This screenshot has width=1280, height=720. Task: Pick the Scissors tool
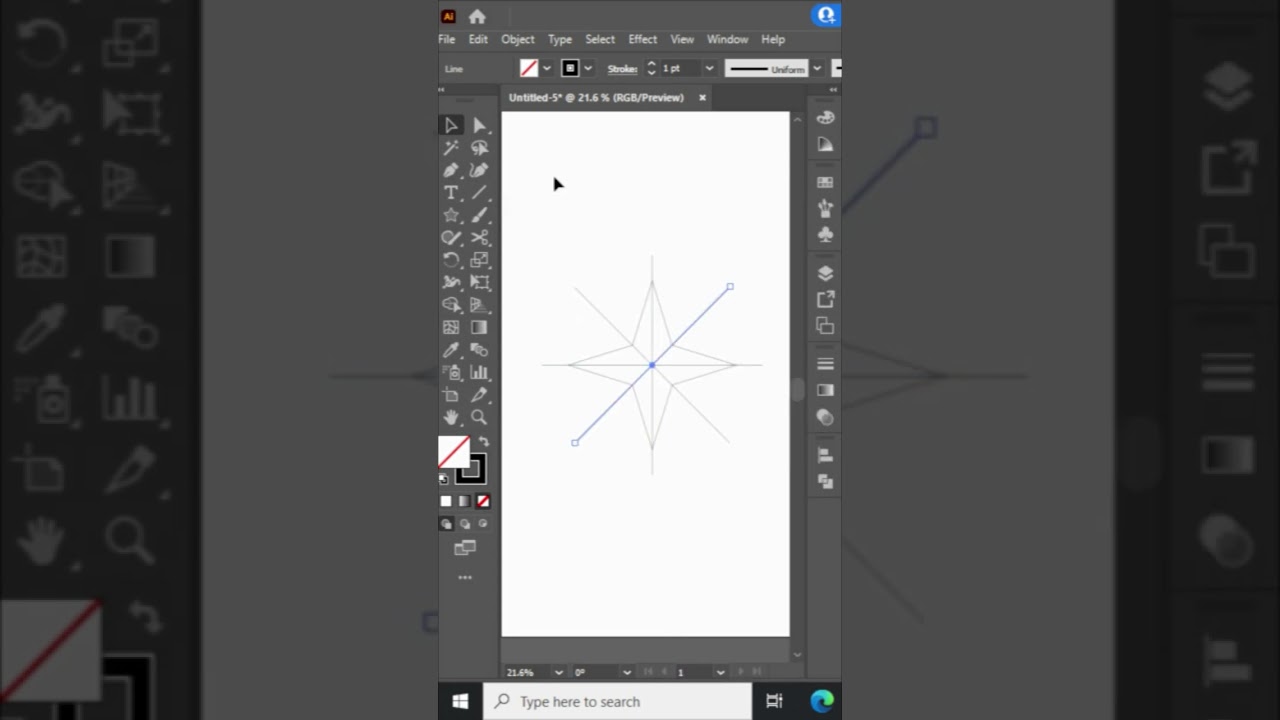479,238
